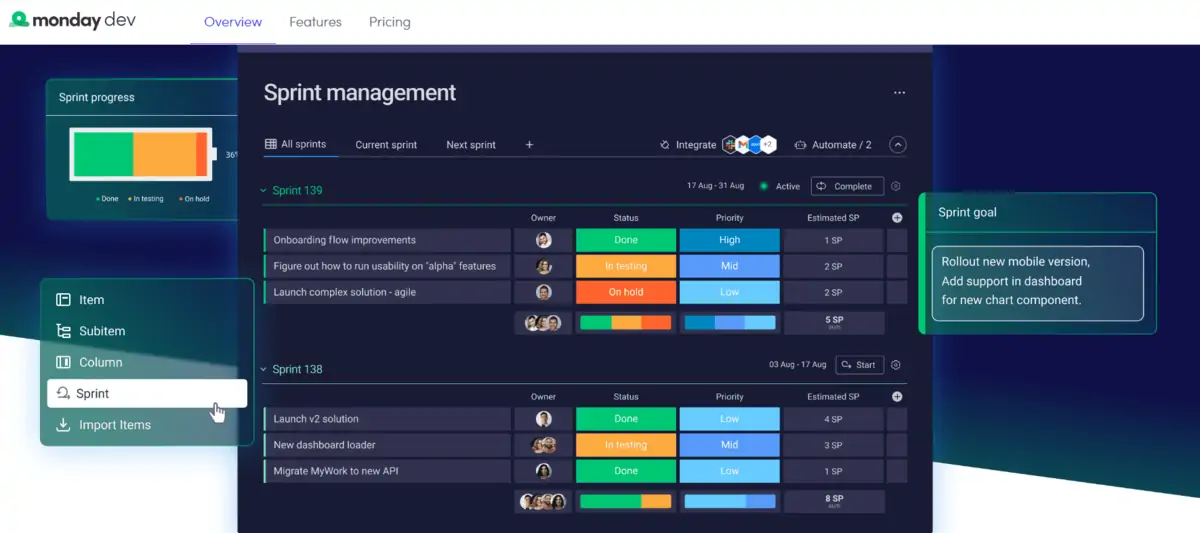Choose Sprint from the add menu

click(147, 393)
